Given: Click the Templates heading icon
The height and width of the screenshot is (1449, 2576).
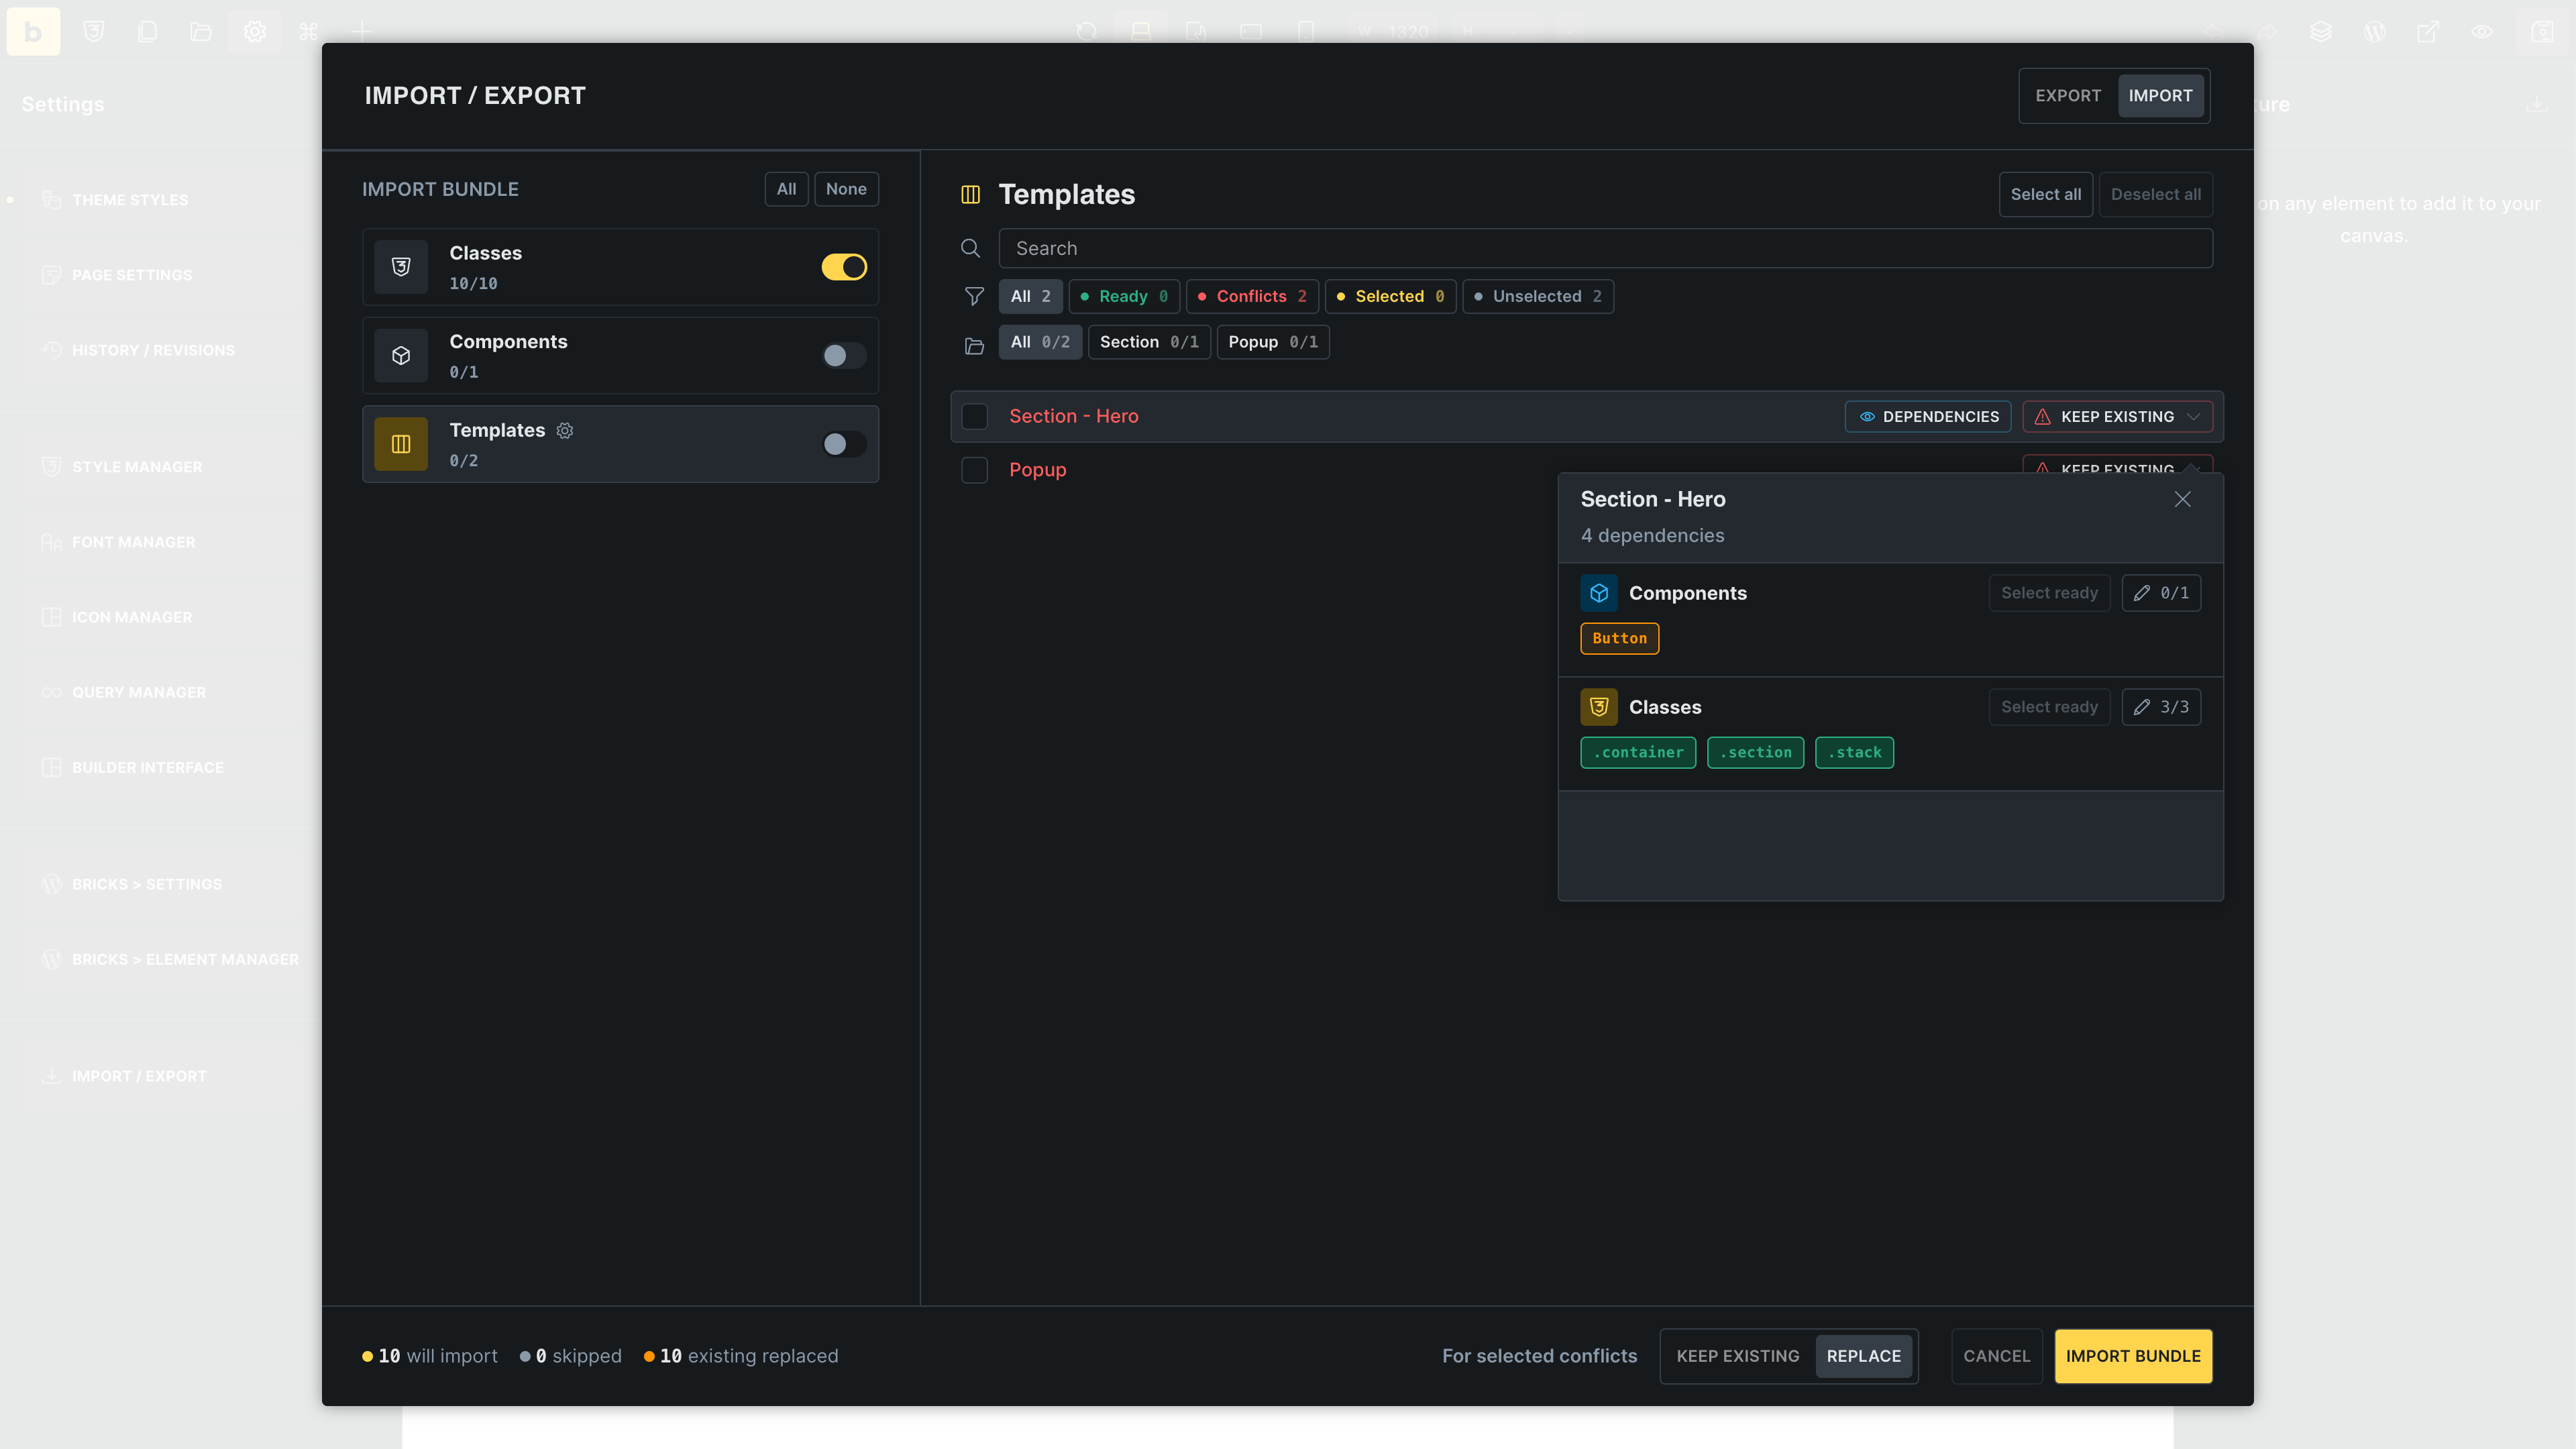Looking at the screenshot, I should (970, 194).
